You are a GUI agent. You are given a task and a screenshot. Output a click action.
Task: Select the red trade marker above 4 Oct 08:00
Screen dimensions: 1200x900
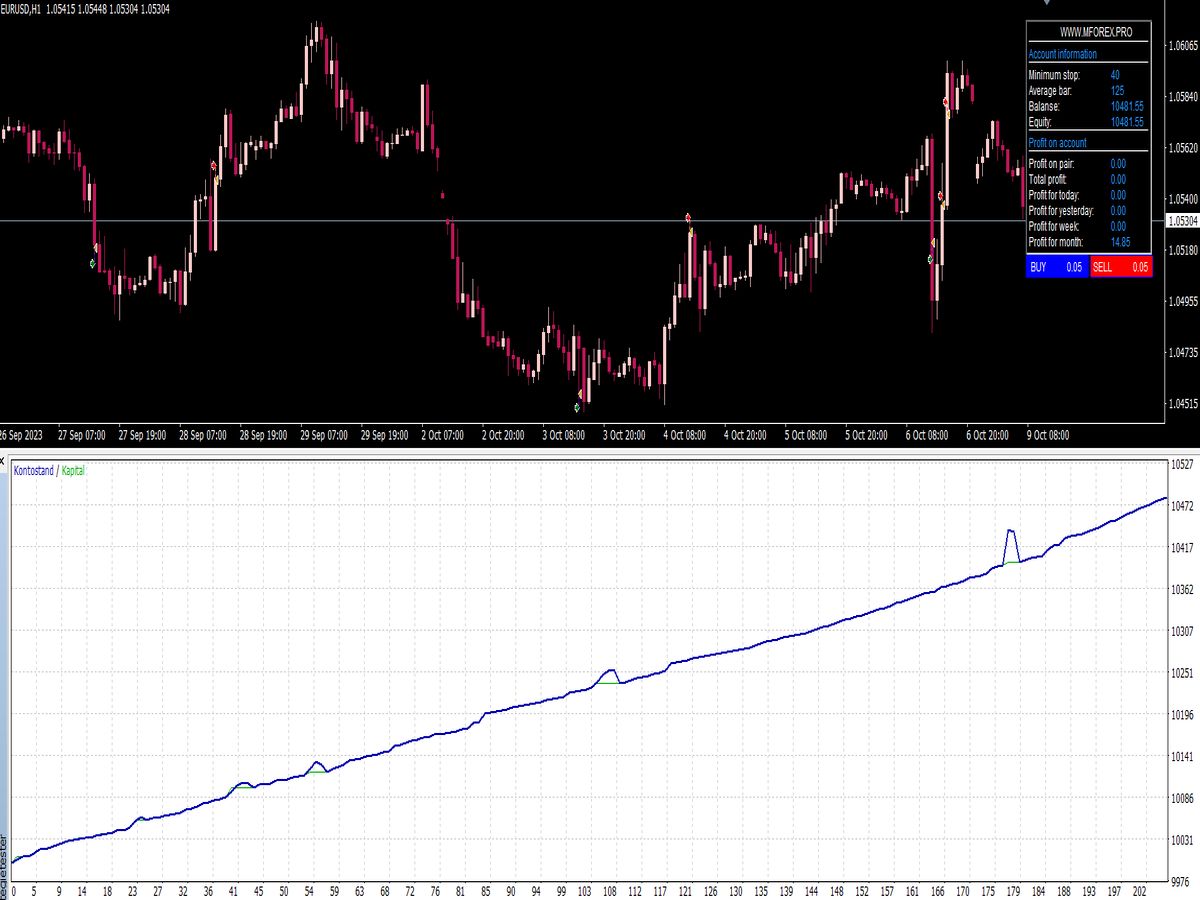[688, 217]
